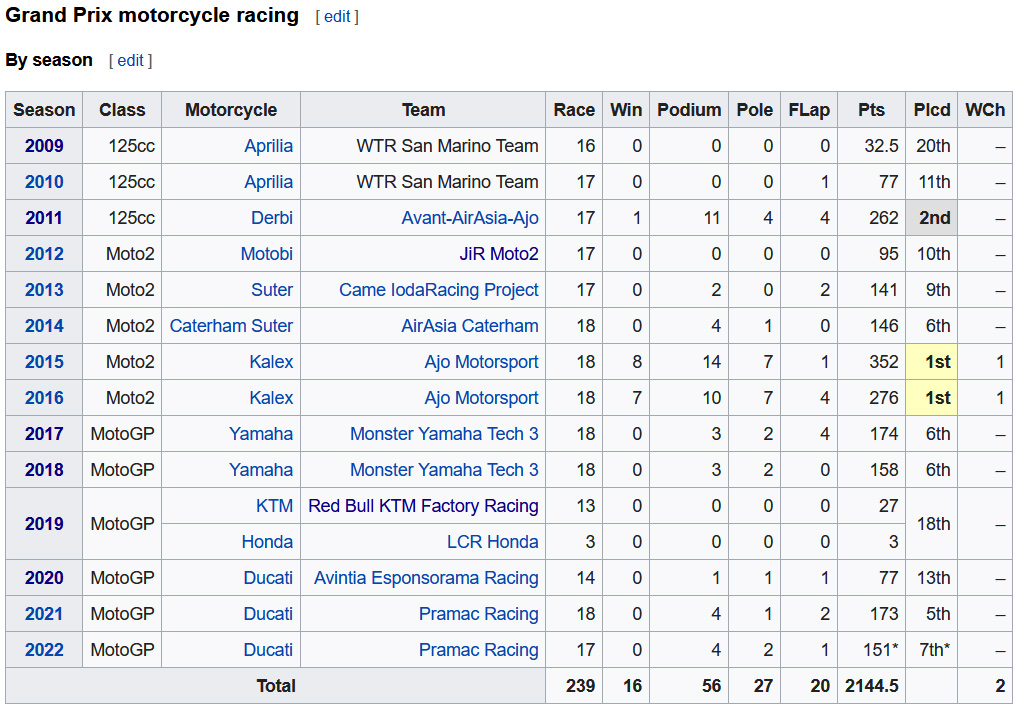Open the LCR Honda team link

coord(493,542)
